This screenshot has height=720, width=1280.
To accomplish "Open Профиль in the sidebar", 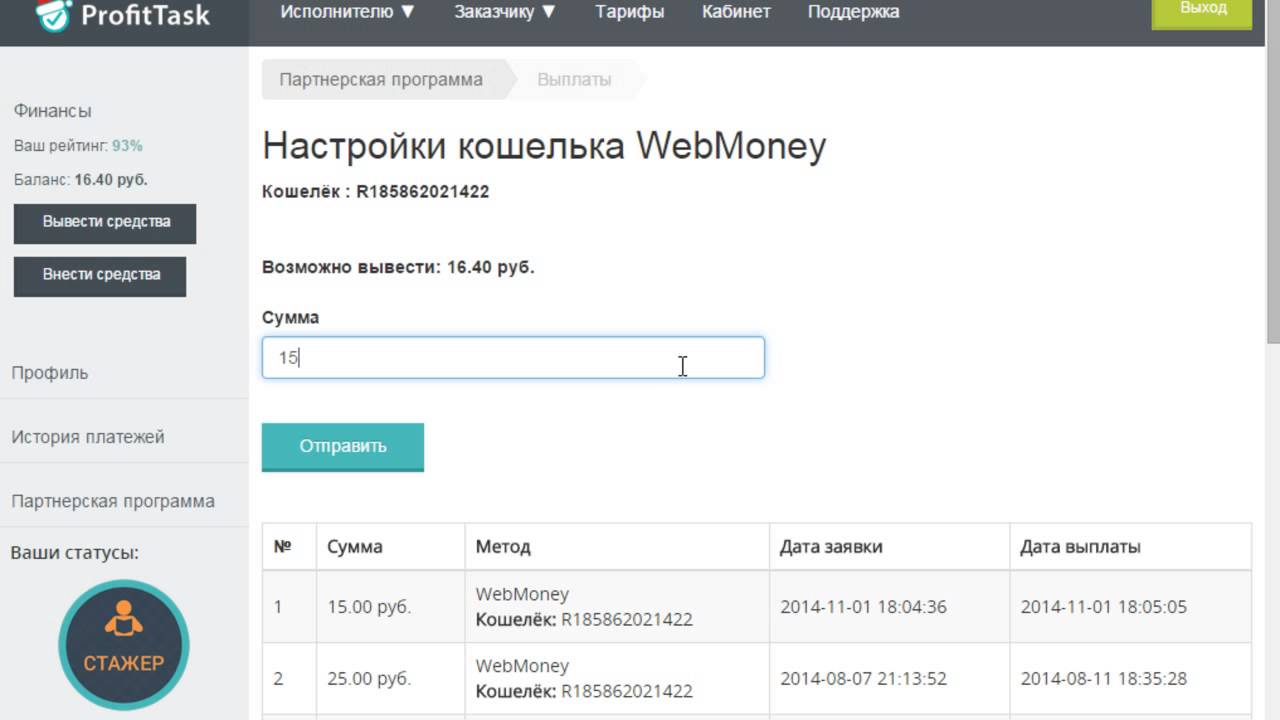I will (x=50, y=373).
